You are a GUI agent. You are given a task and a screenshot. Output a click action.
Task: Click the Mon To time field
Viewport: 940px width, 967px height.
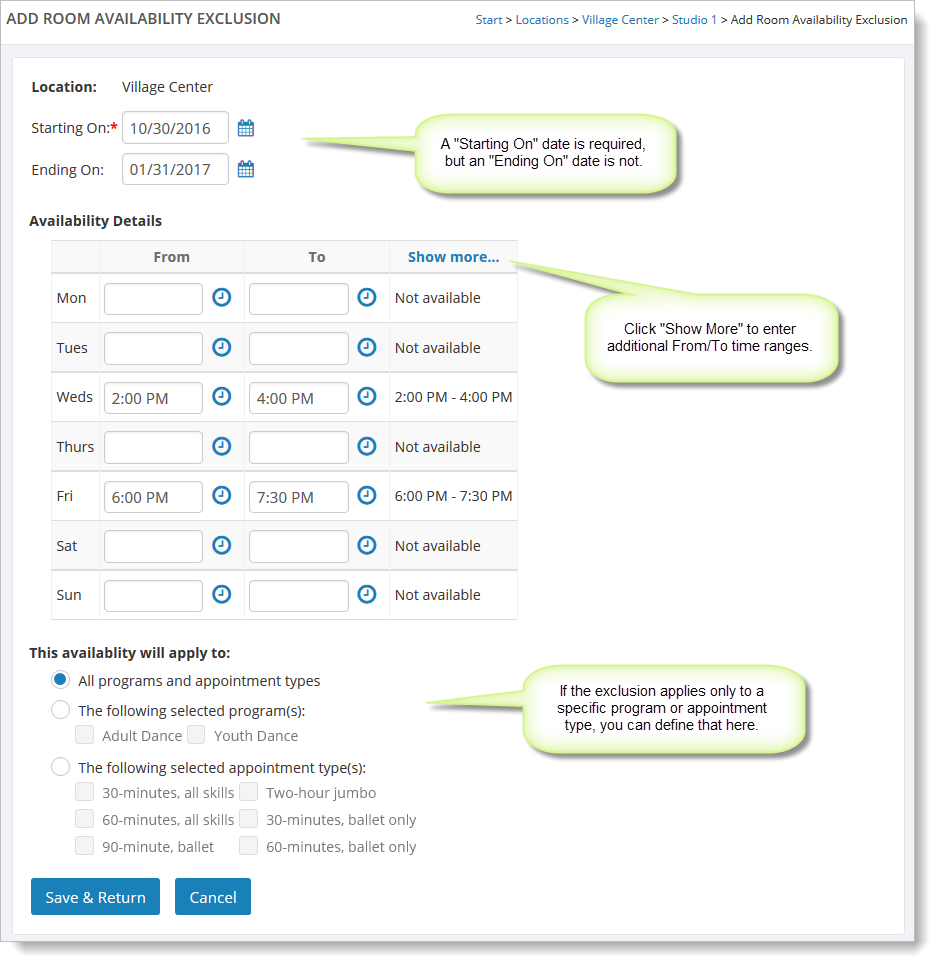point(299,299)
